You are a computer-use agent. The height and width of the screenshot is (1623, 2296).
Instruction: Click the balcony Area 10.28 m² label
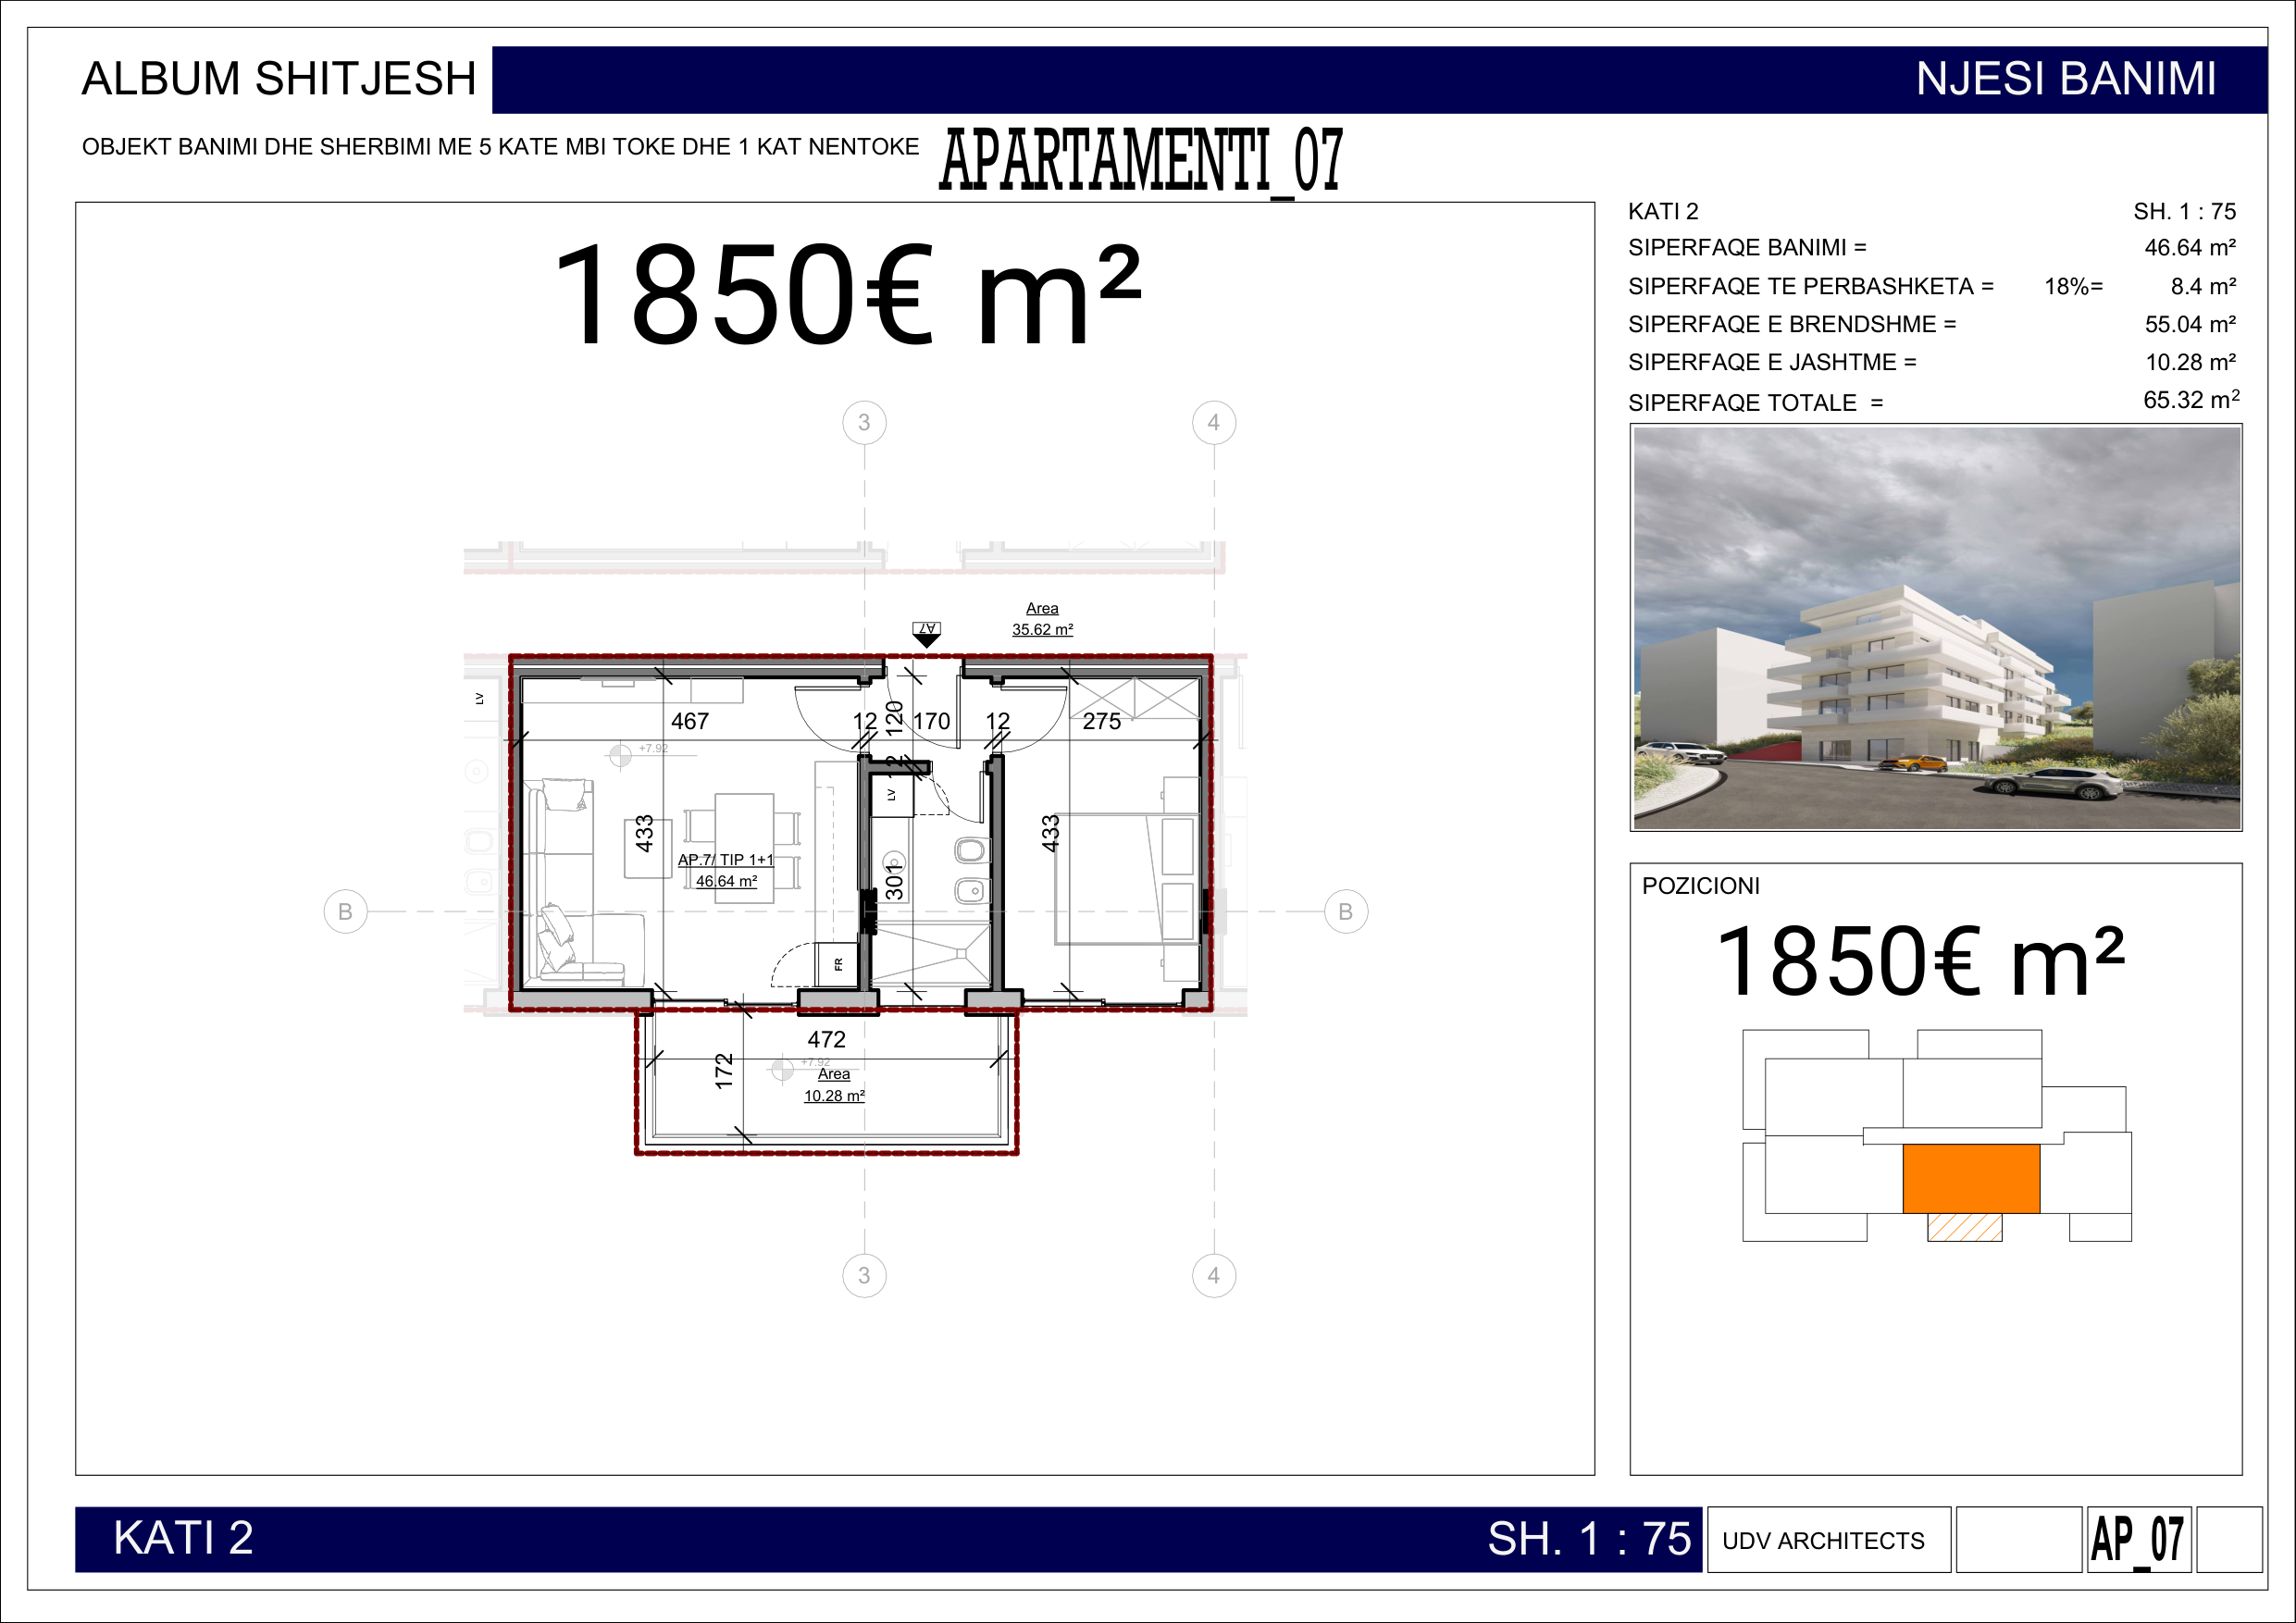(x=834, y=1085)
